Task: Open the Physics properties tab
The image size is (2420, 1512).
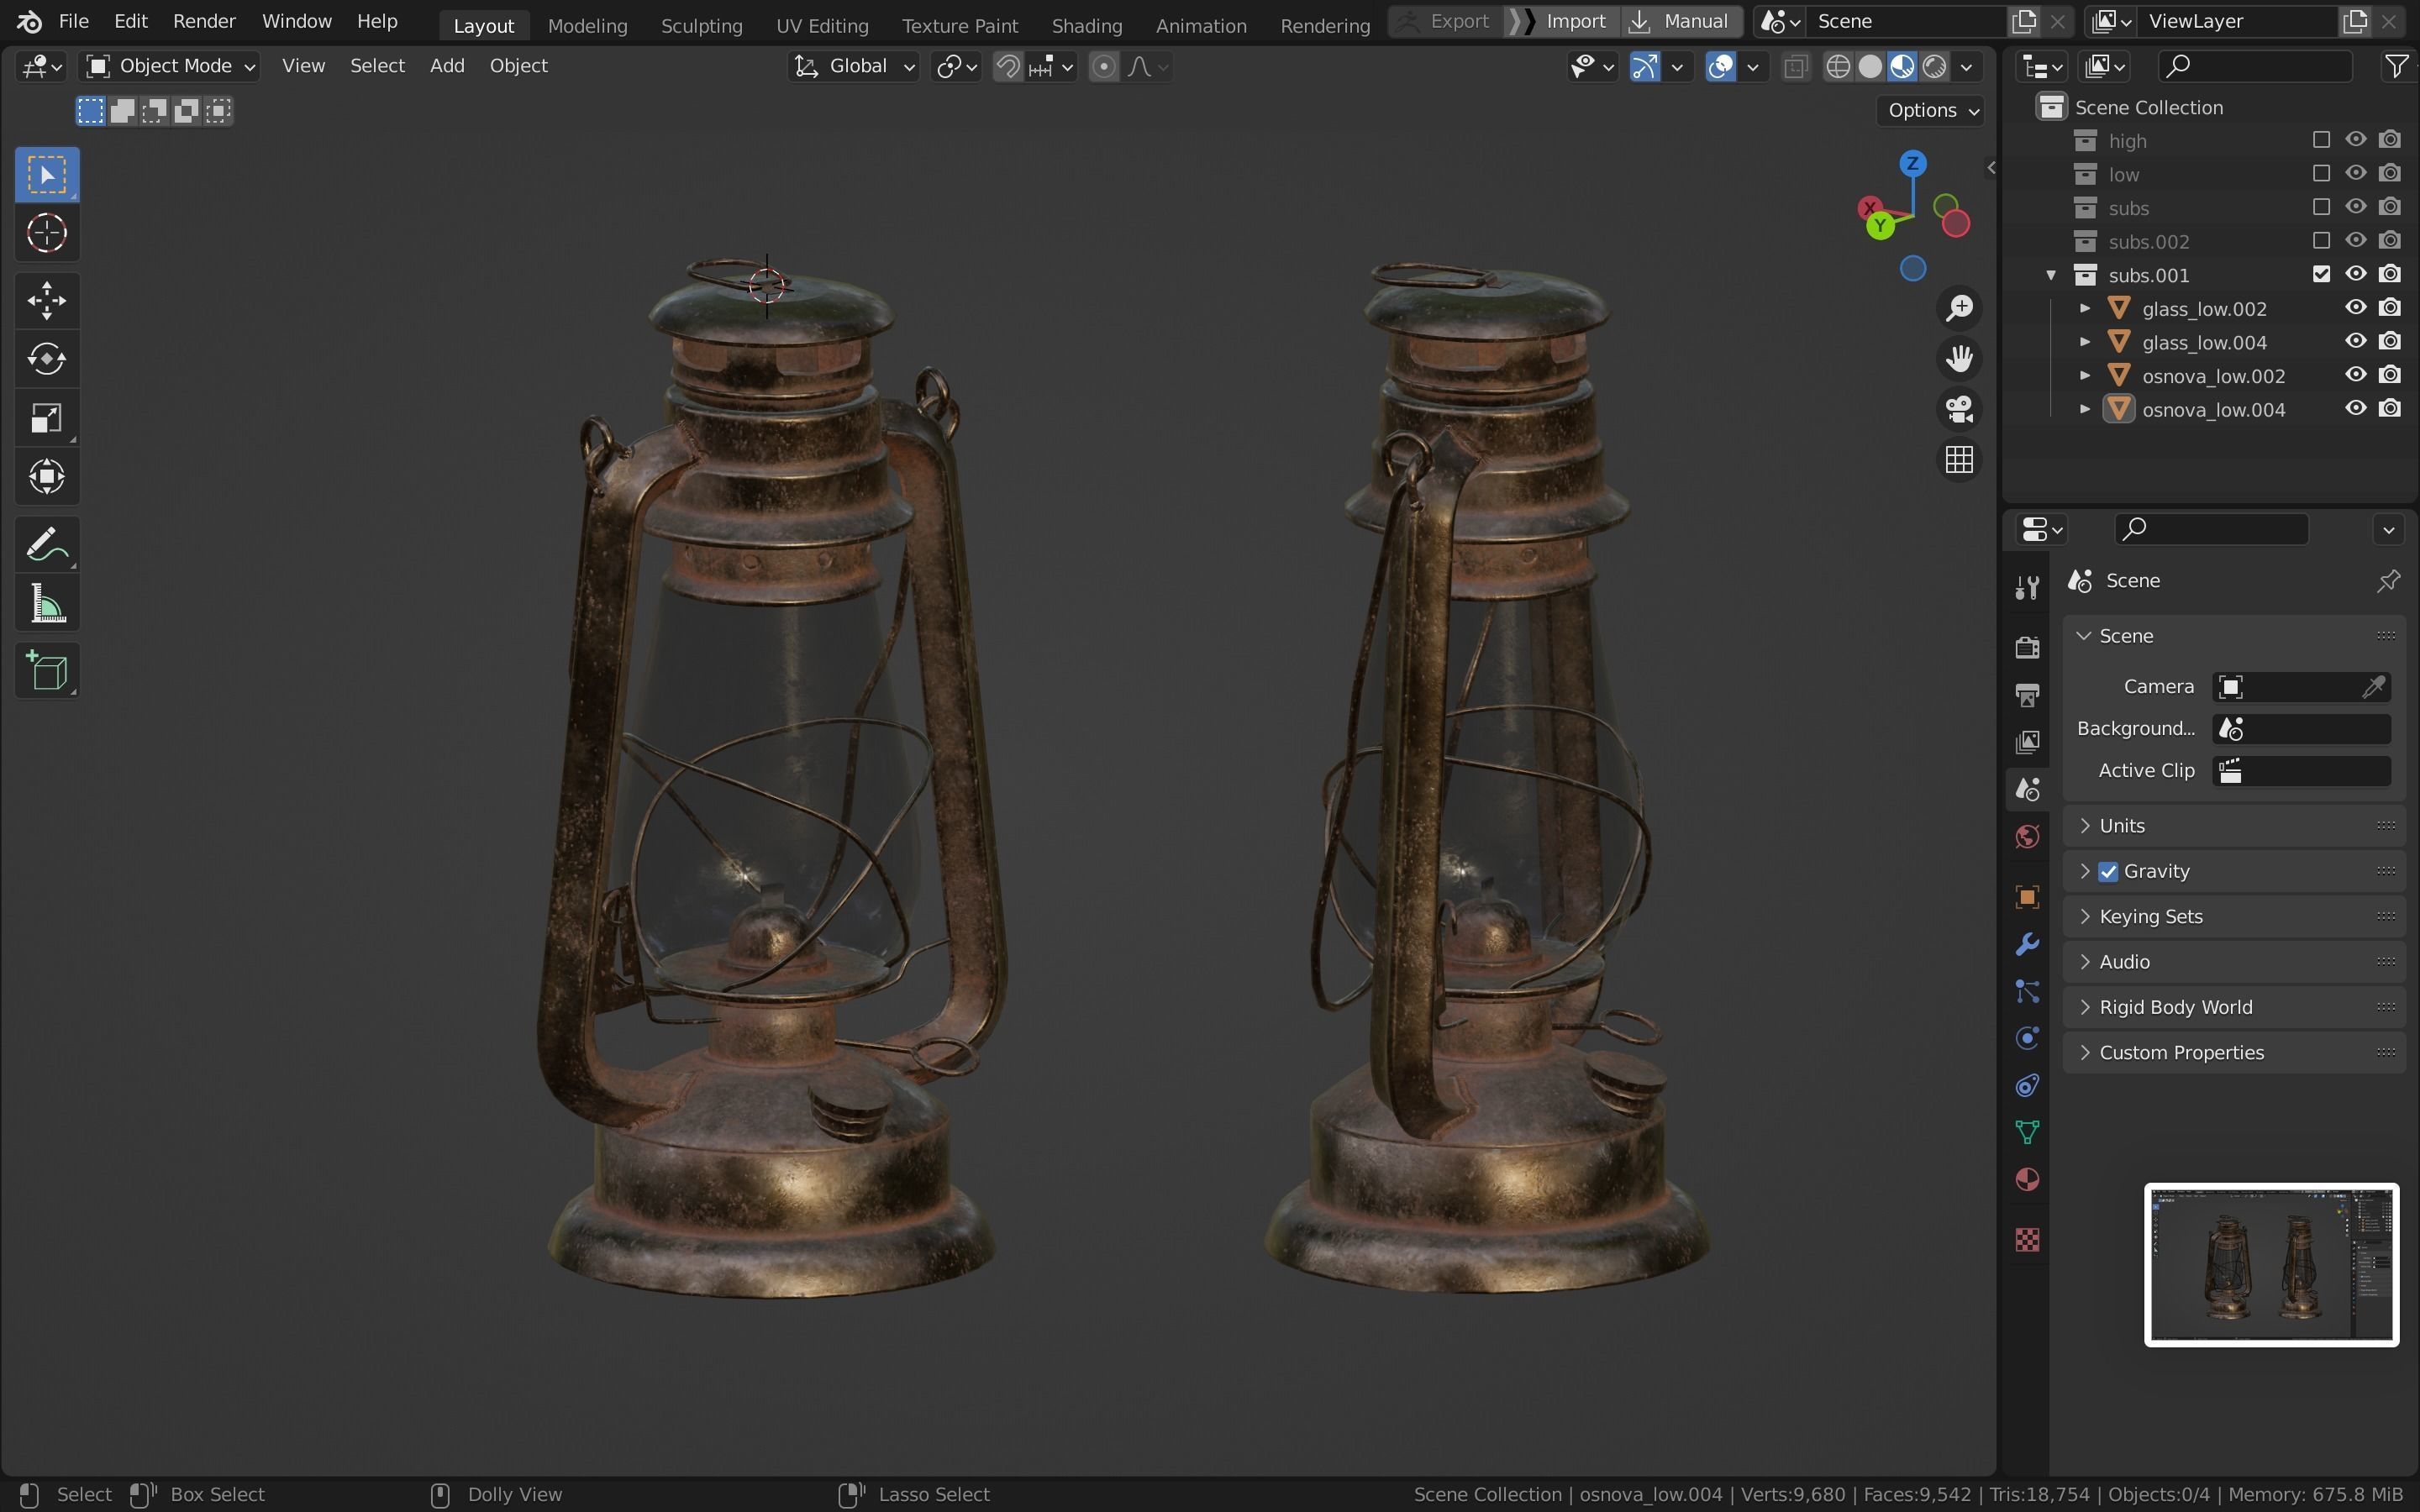Action: (x=2027, y=1038)
